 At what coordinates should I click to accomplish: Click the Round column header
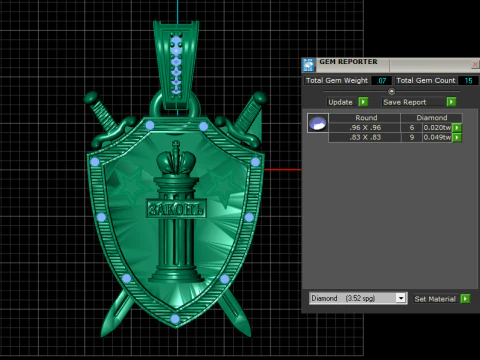click(x=366, y=118)
